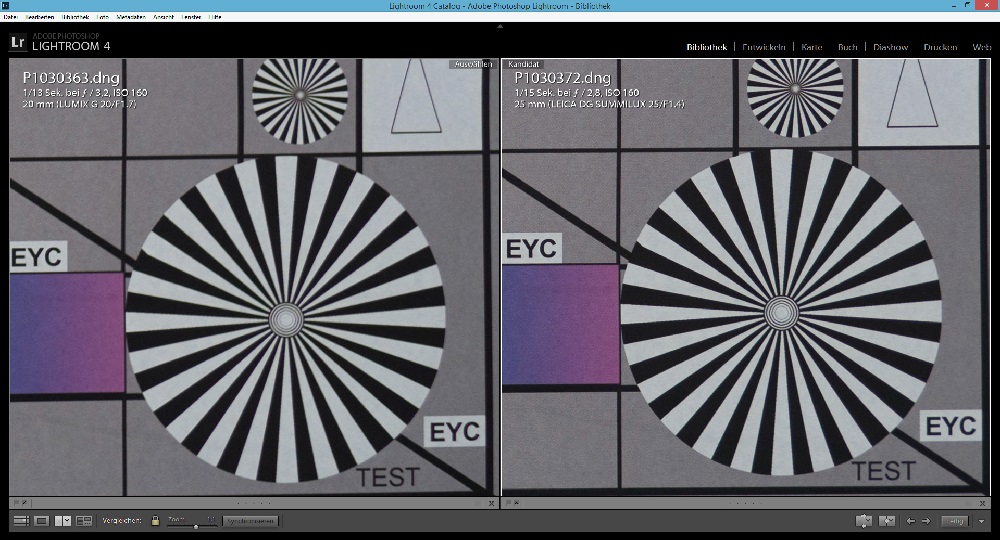
Task: Click the LUMIX G 20/F1.7 lens text
Action: point(96,104)
